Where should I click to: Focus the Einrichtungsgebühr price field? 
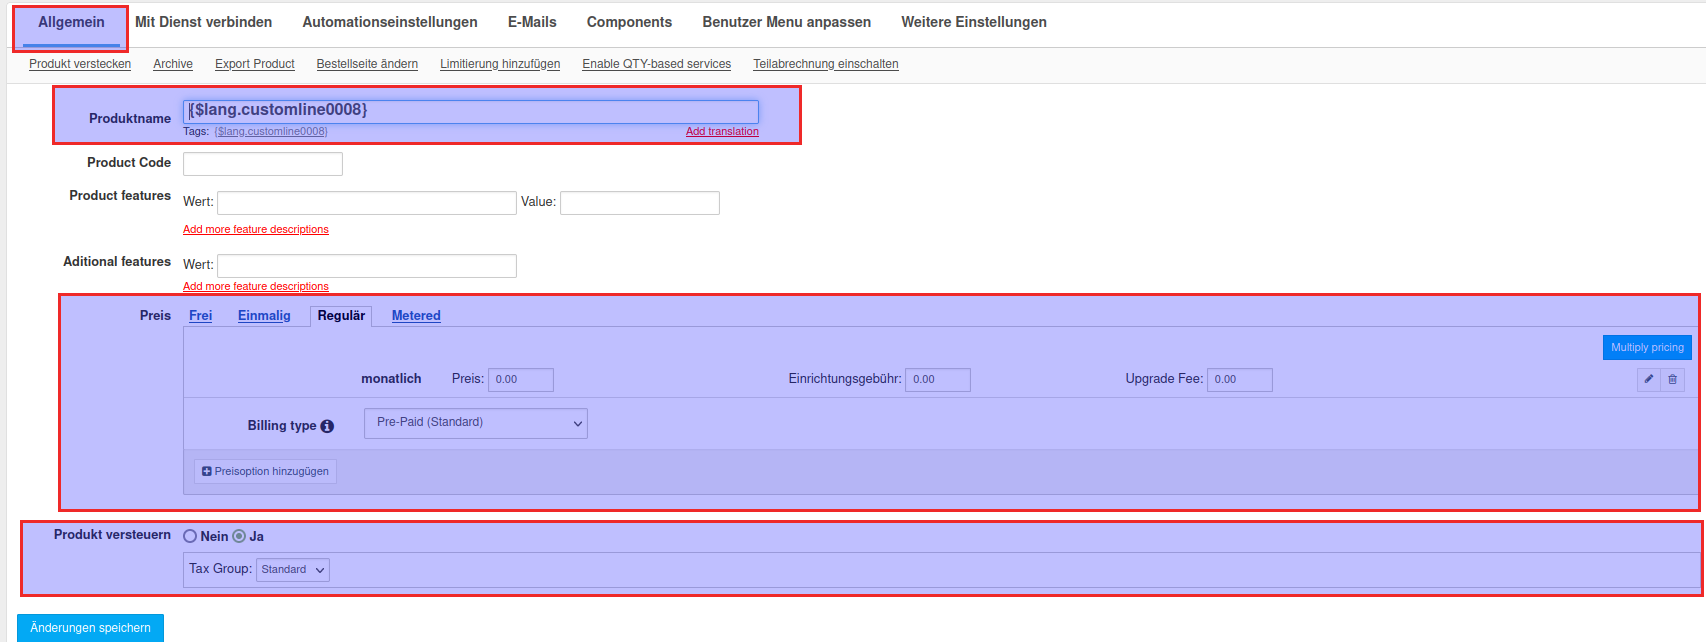tap(937, 380)
